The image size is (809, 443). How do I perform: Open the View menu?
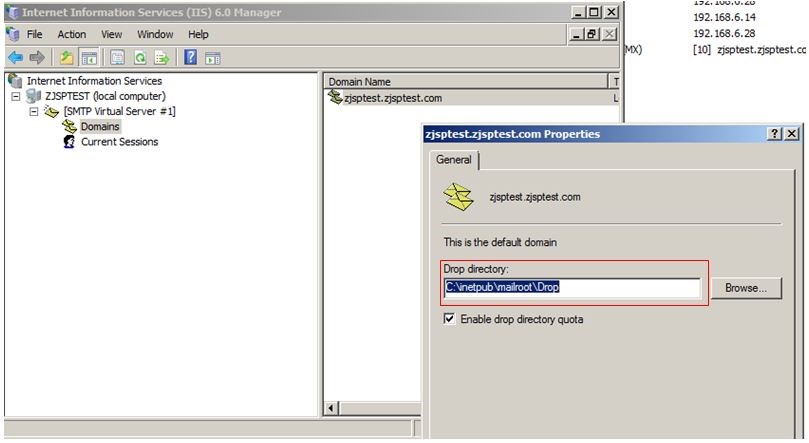click(111, 35)
